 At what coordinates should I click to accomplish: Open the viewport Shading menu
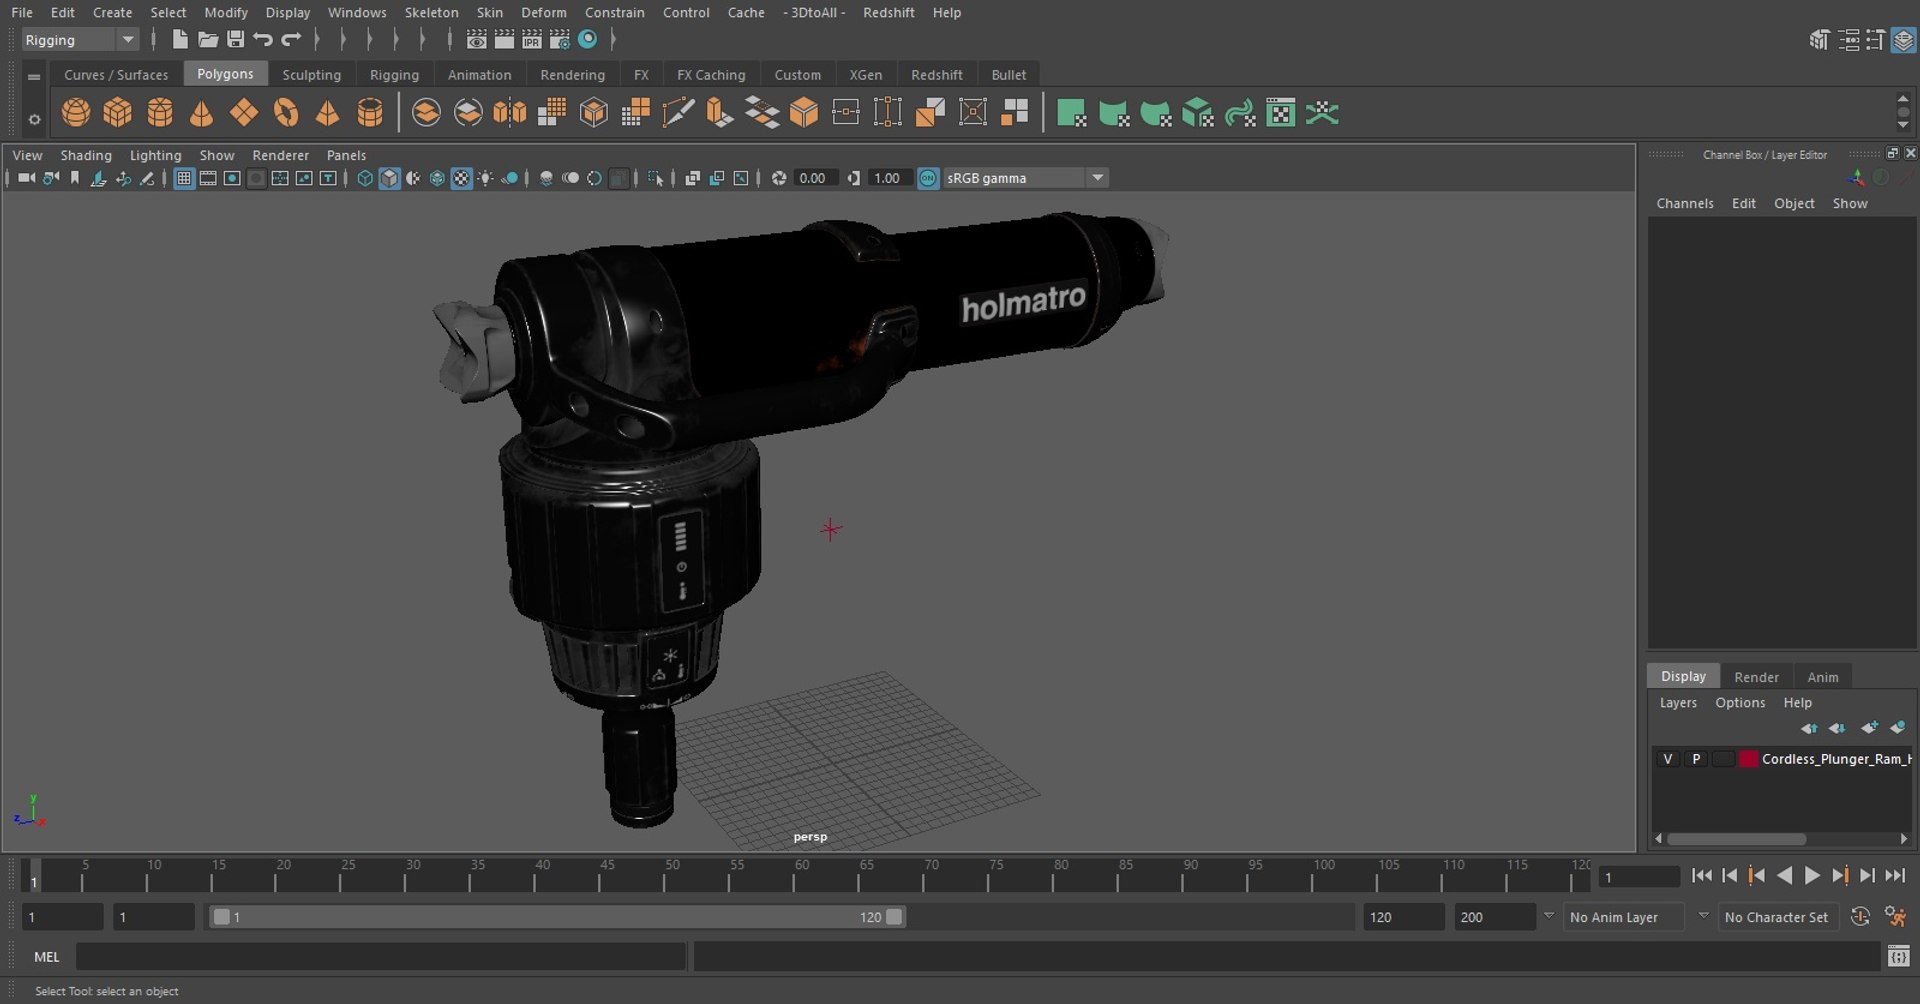tap(86, 155)
